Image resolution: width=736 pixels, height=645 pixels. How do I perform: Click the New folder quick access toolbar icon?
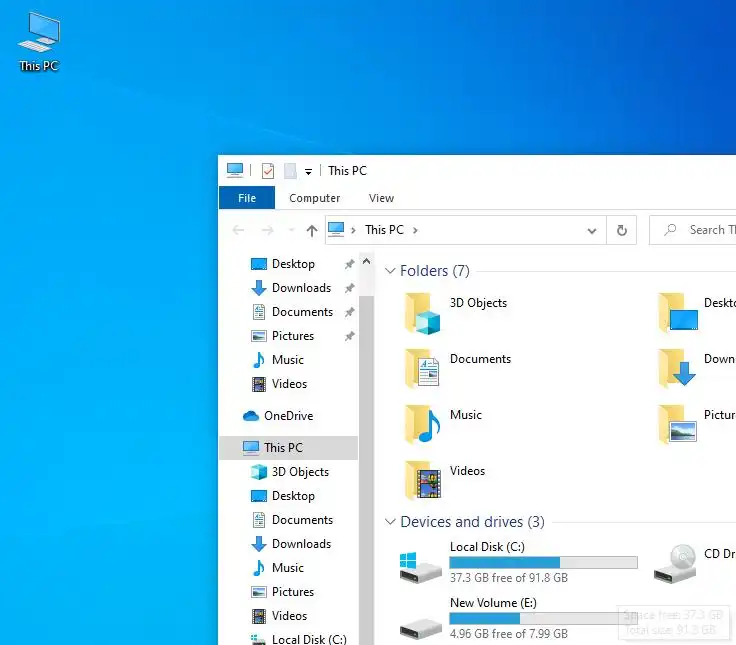pos(290,171)
